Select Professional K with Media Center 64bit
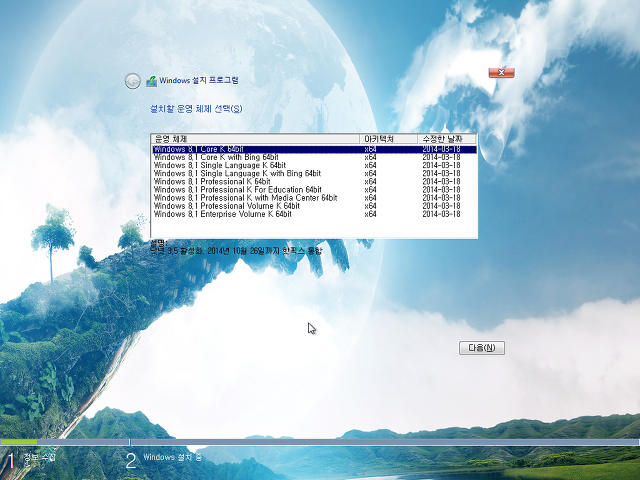Viewport: 640px width, 480px height. [x=314, y=198]
